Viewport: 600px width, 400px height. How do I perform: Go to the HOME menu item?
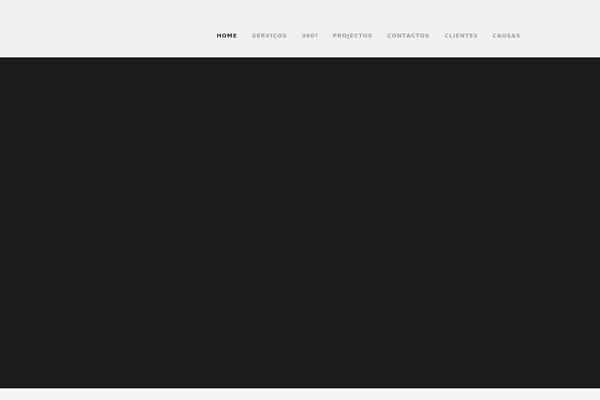coord(227,36)
